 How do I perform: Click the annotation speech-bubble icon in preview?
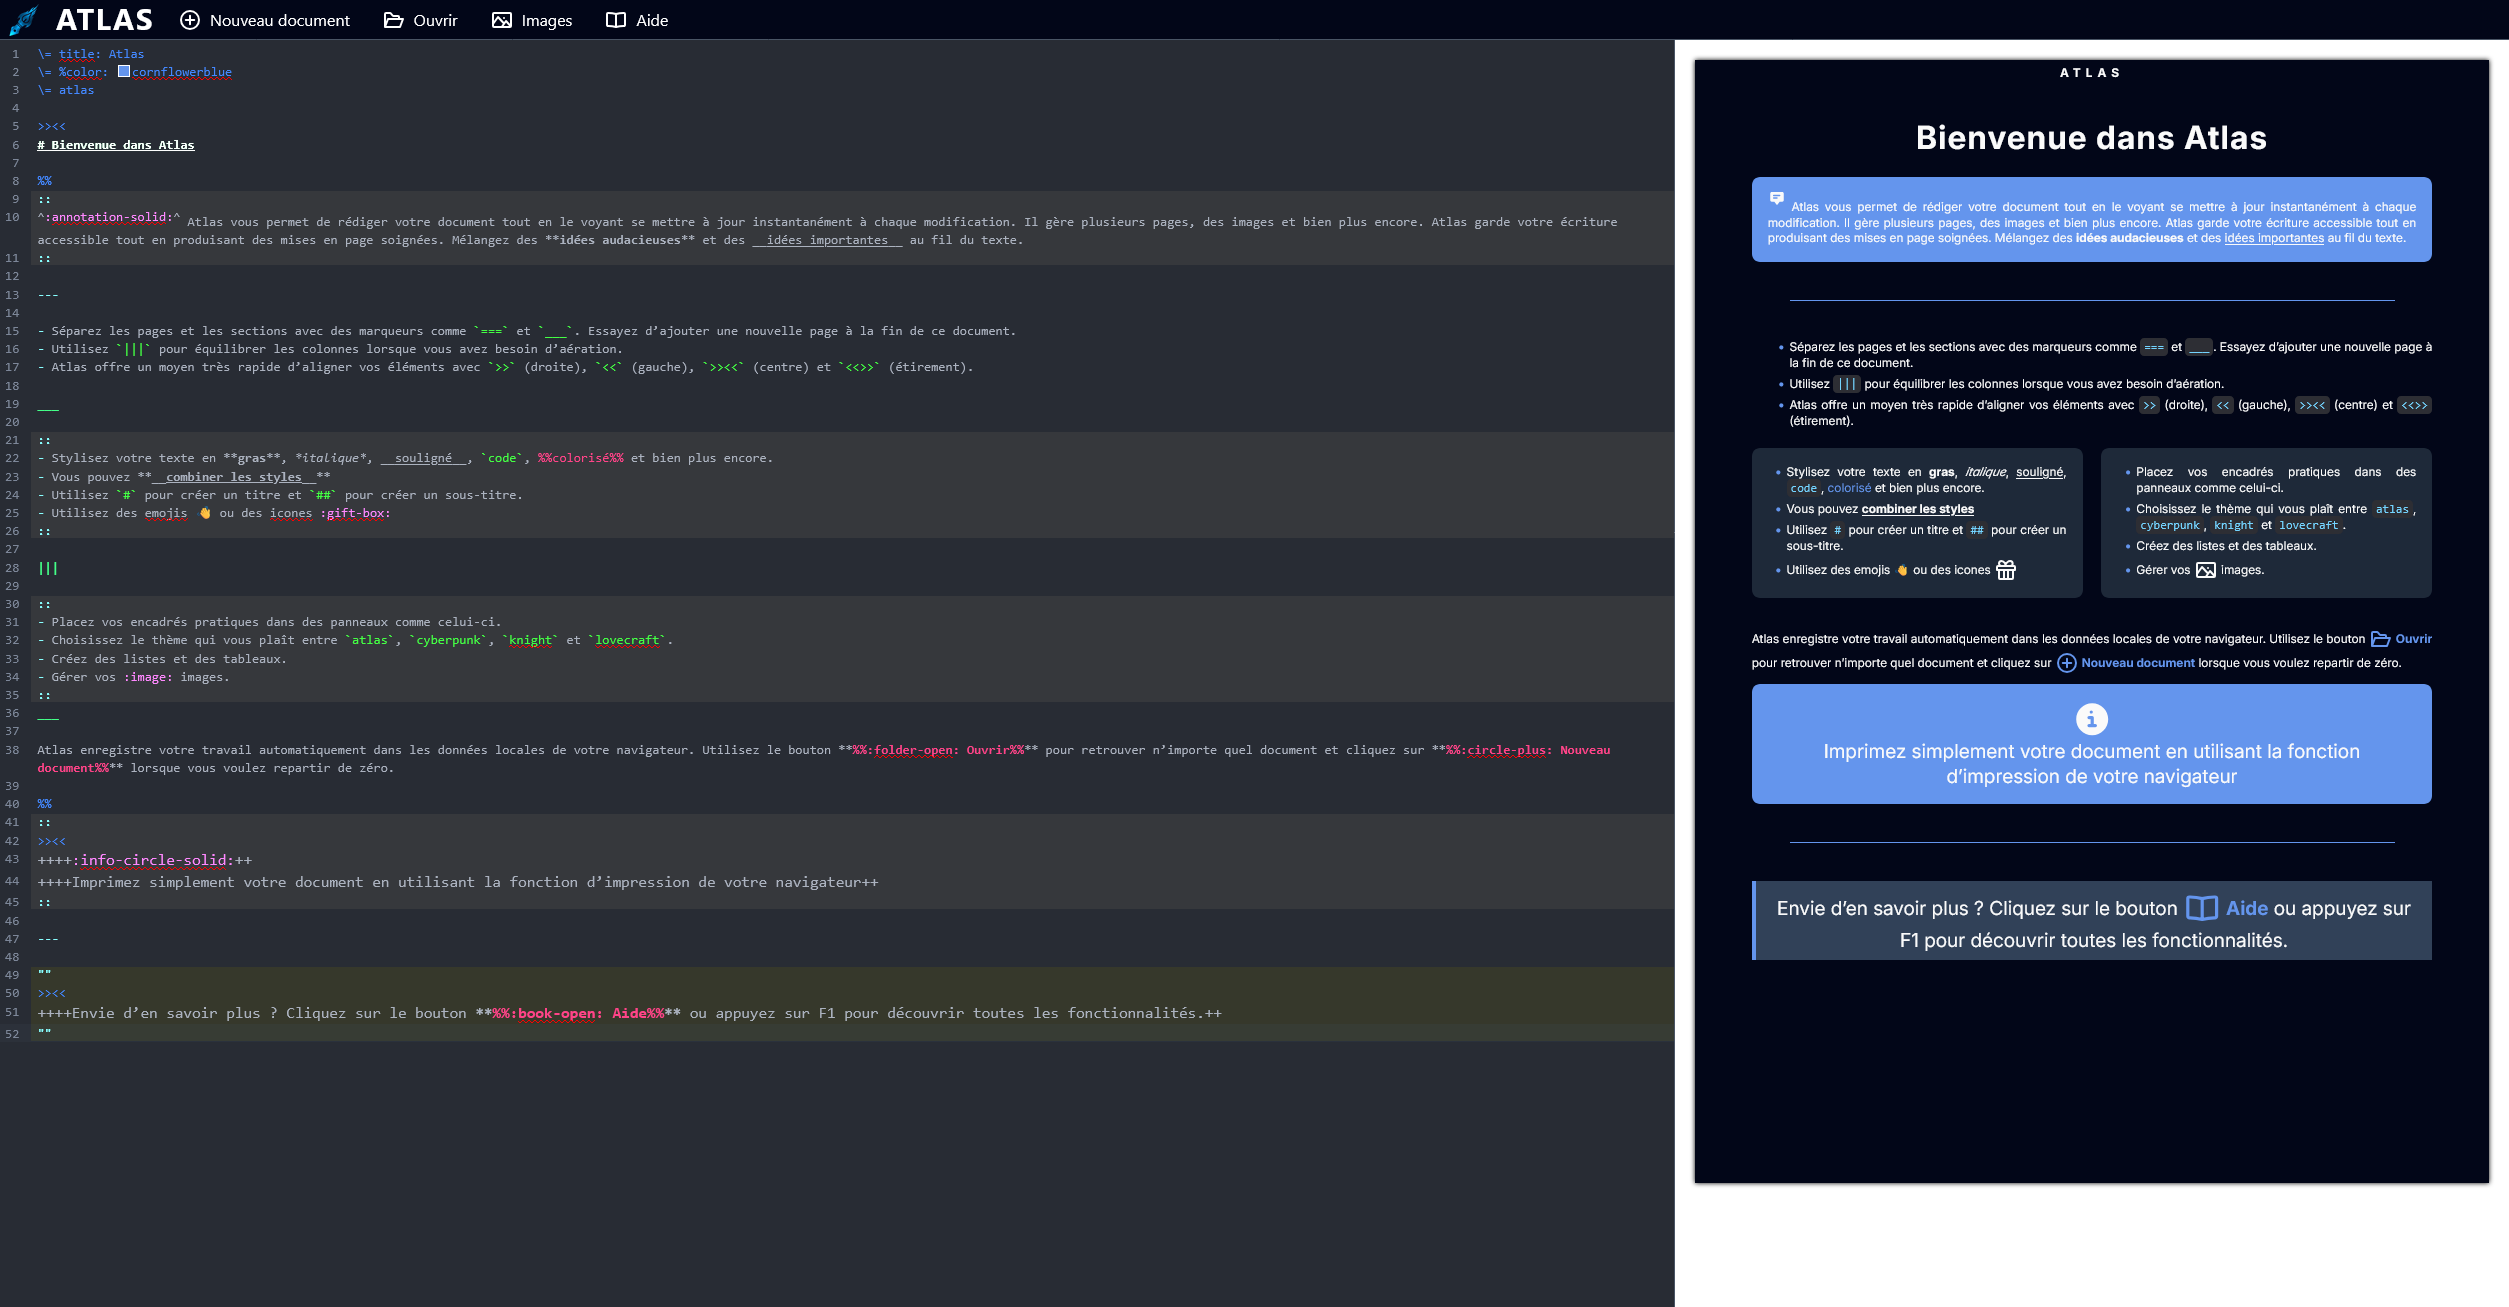(x=1777, y=199)
